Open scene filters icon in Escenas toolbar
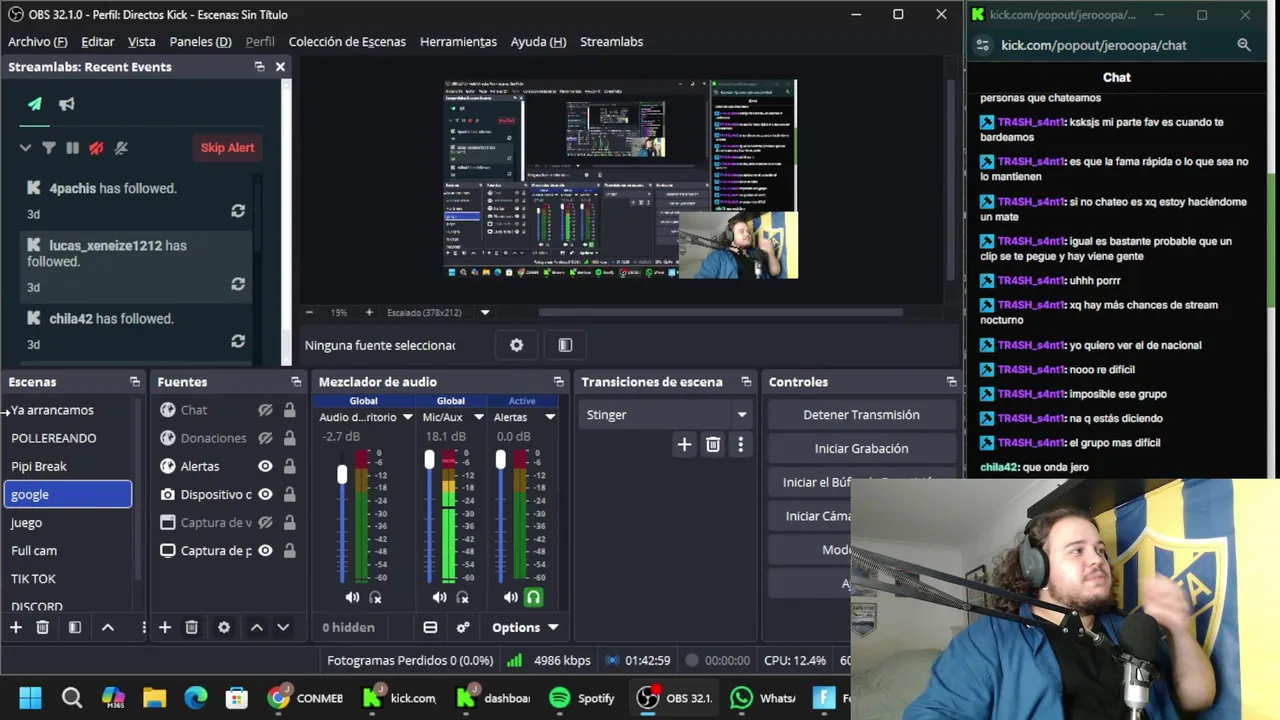 [x=74, y=627]
